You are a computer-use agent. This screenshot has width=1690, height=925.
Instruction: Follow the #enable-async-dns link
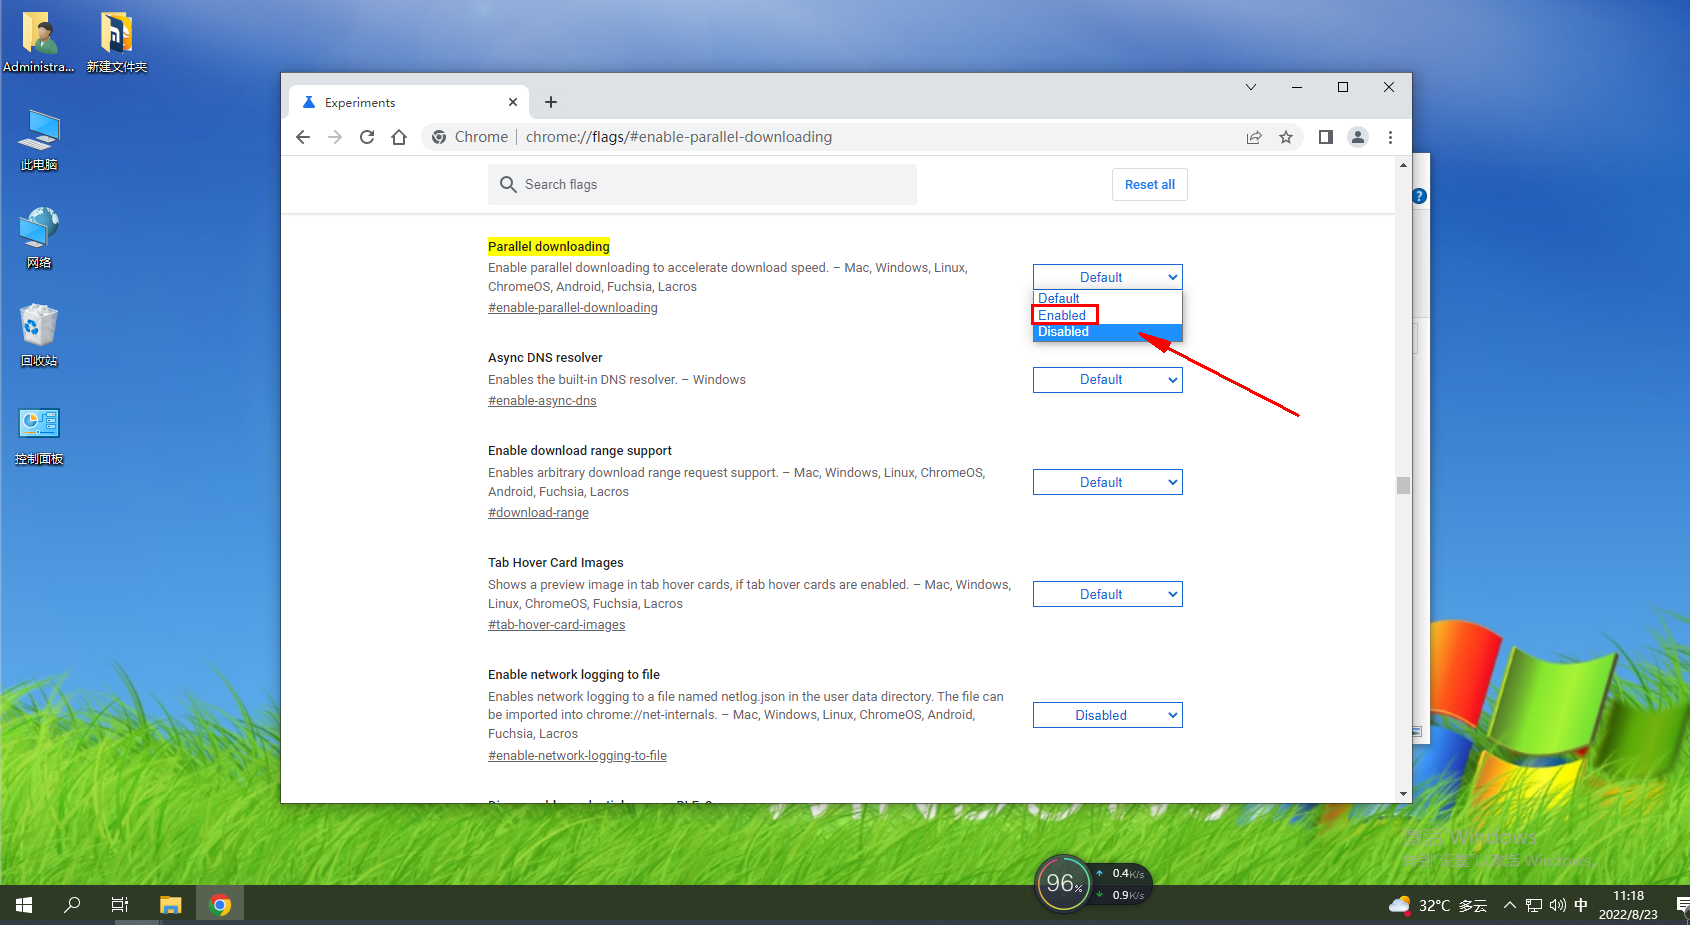point(542,401)
